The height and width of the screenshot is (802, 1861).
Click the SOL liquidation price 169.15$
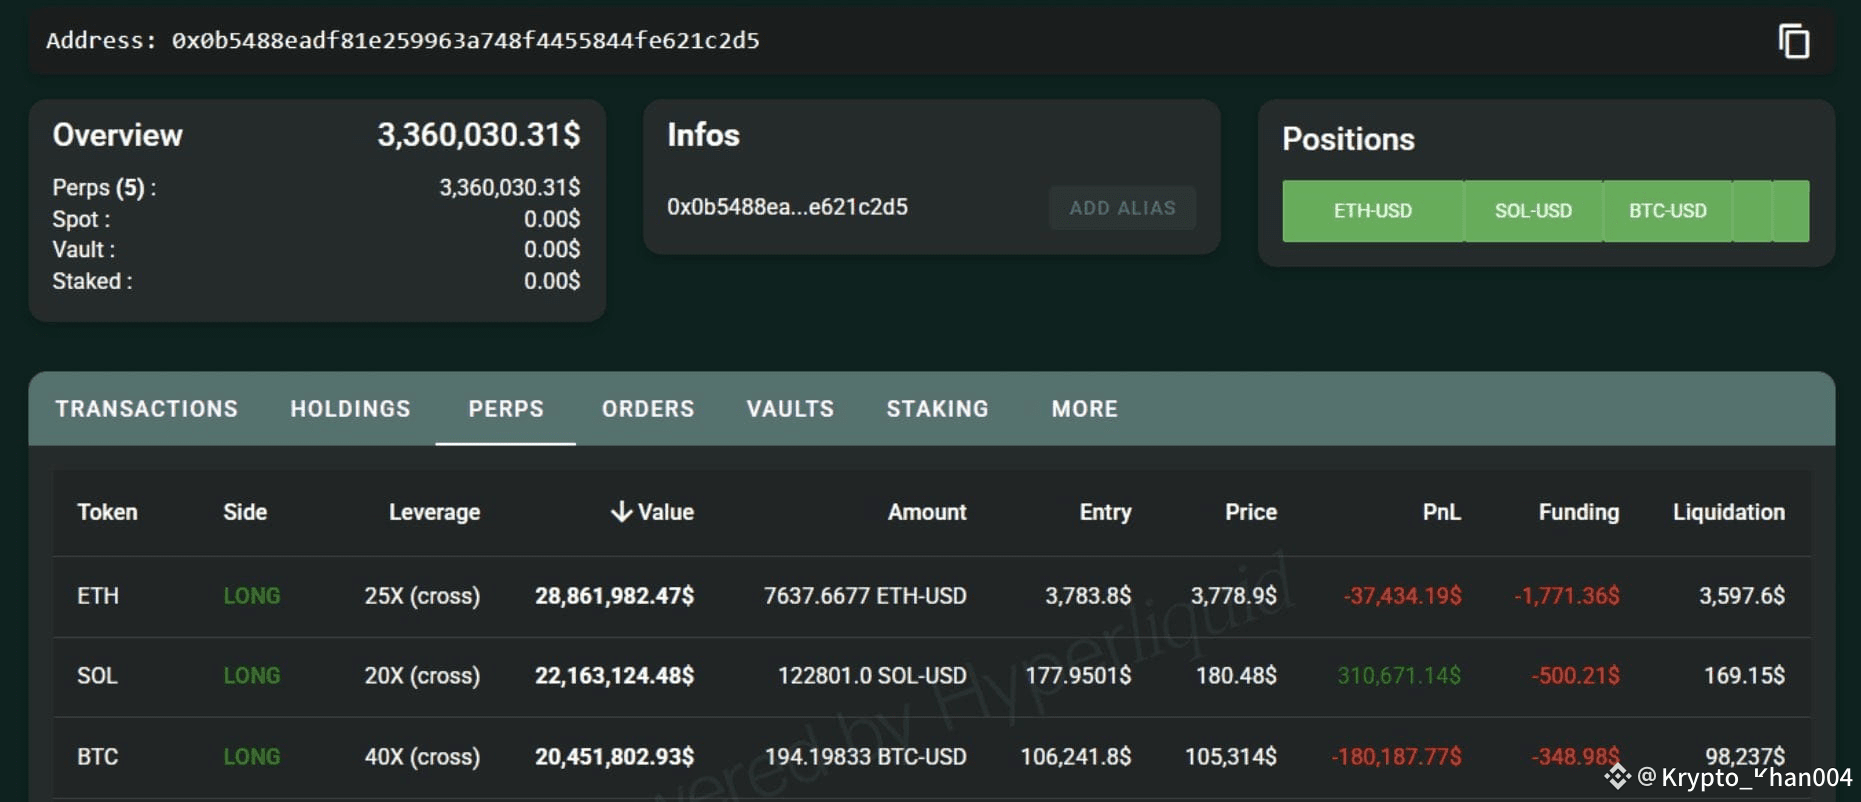point(1744,676)
